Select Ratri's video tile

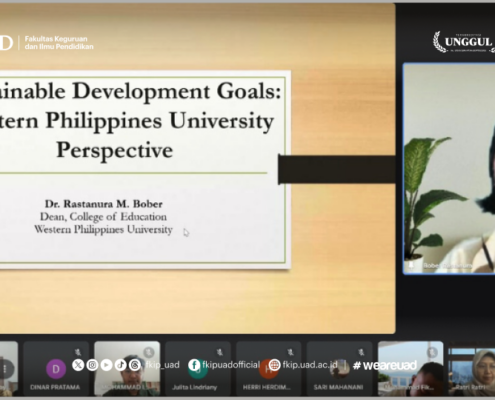coord(472,368)
